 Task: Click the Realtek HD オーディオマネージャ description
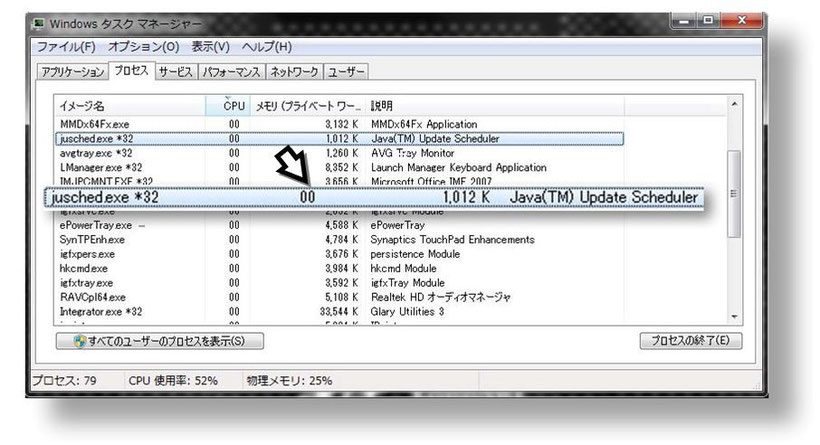coord(440,297)
